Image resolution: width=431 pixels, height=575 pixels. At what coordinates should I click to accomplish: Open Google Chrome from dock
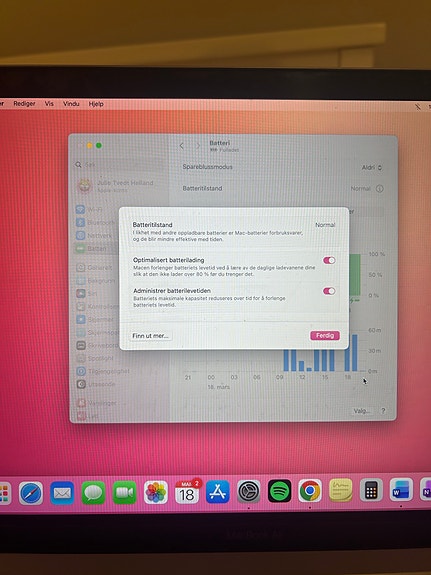click(x=310, y=490)
